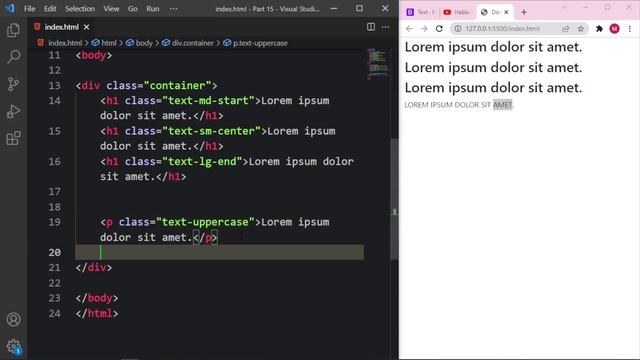640x360 pixels.
Task: Maximize the VS Code window
Action: pyautogui.click(x=359, y=9)
